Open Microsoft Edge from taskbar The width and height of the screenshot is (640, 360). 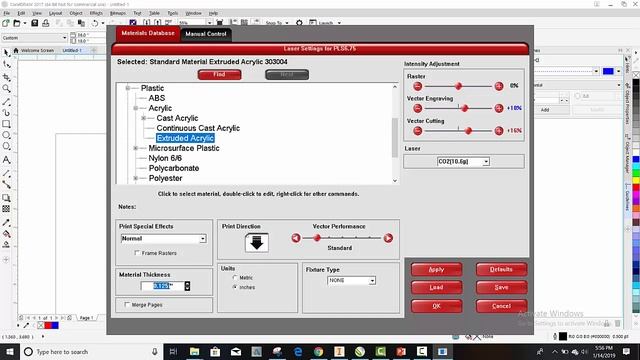tap(298, 351)
